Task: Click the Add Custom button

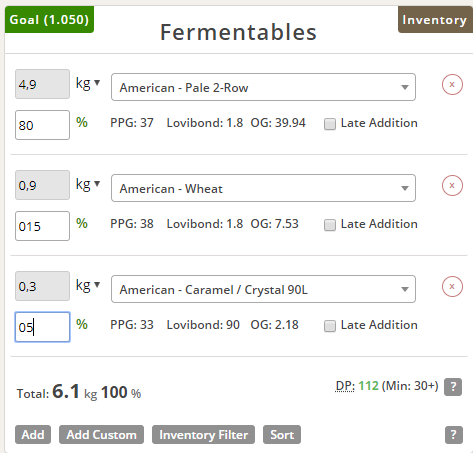Action: (x=101, y=435)
